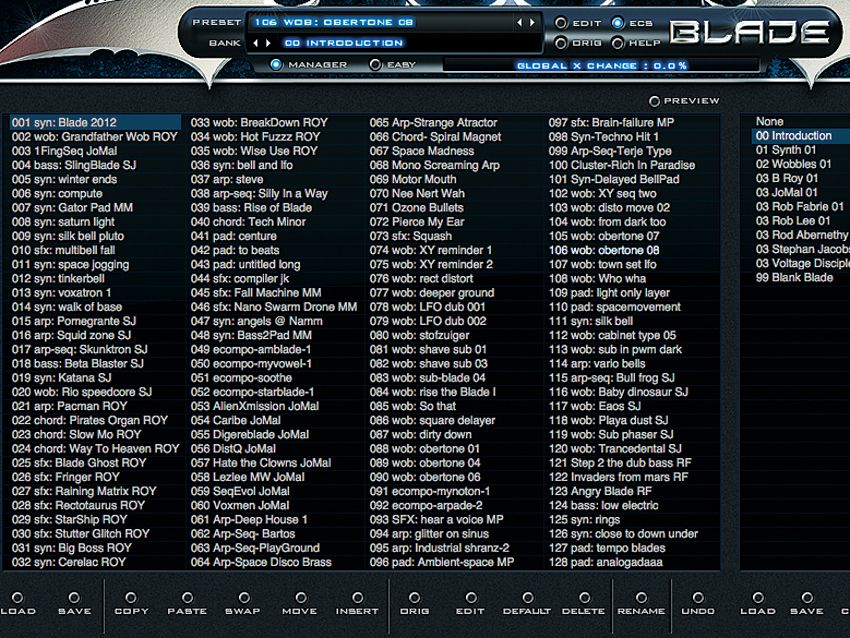850x638 pixels.
Task: Click the BLADE logo
Action: pyautogui.click(x=750, y=33)
